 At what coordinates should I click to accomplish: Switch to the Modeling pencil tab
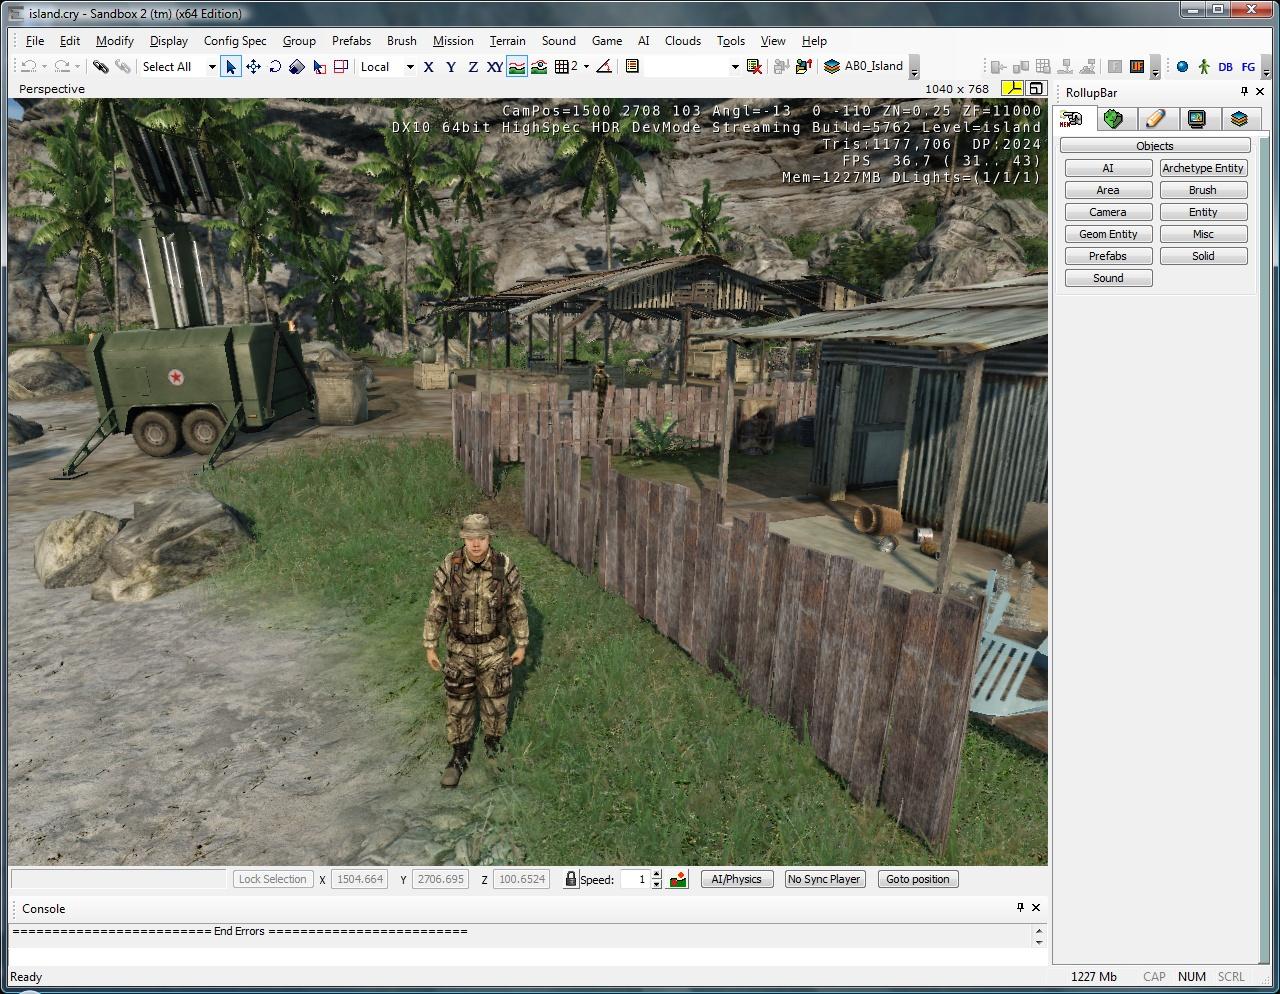click(x=1155, y=119)
